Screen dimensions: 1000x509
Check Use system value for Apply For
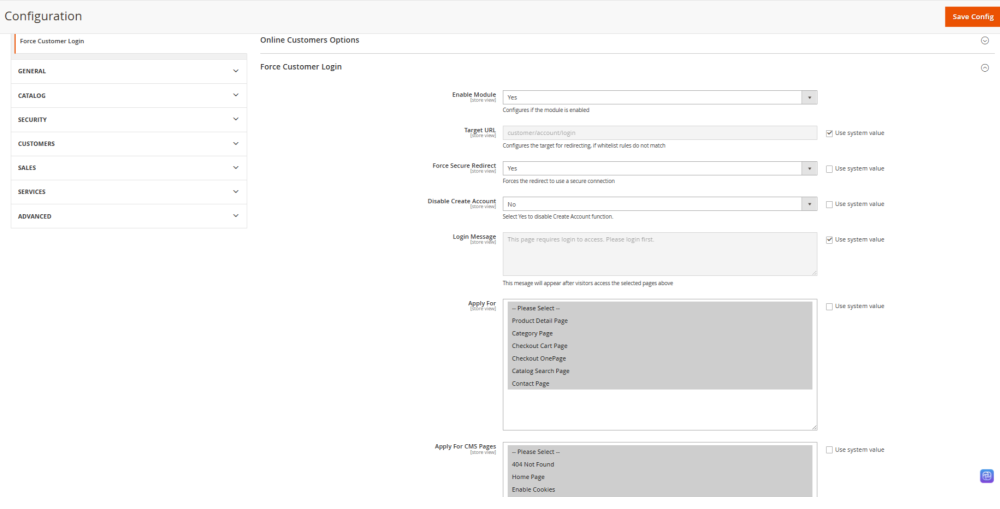829,306
